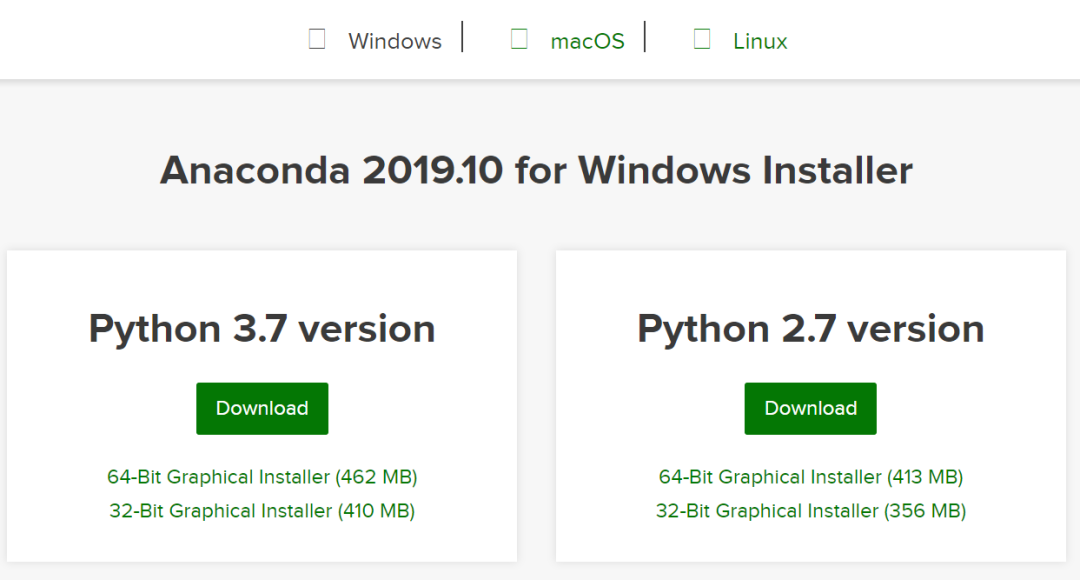Click the Windows platform icon
This screenshot has width=1080, height=580.
[317, 40]
